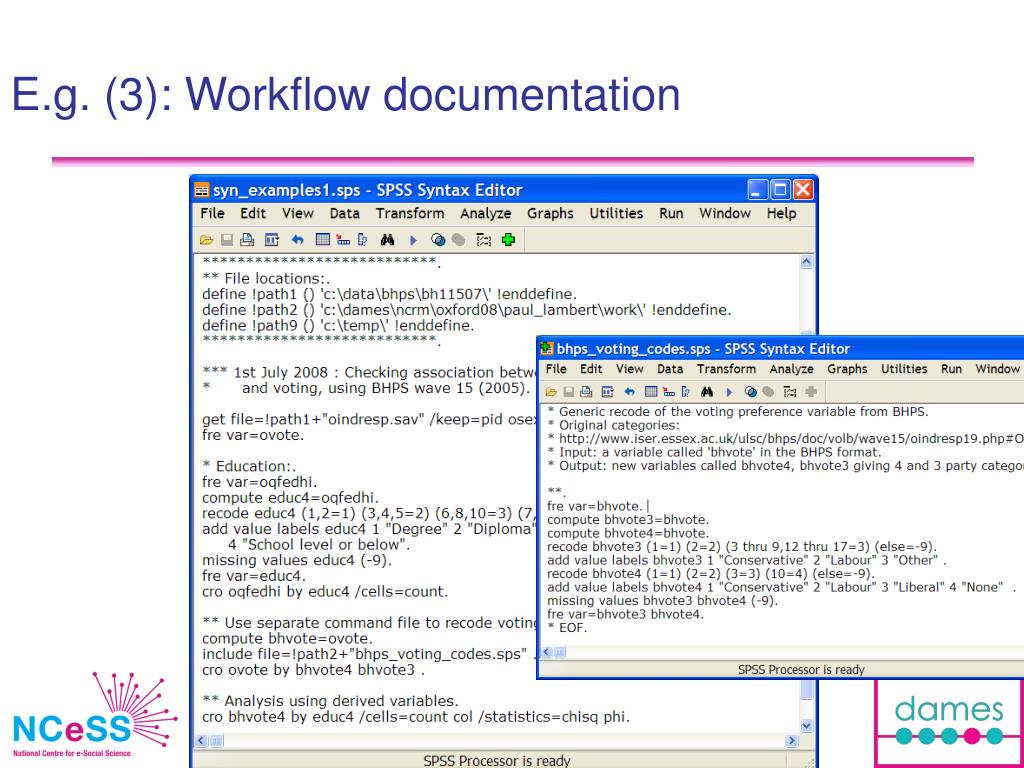The width and height of the screenshot is (1024, 768).
Task: Click Go to Data grid icon in syn_examples1
Action: click(x=323, y=240)
